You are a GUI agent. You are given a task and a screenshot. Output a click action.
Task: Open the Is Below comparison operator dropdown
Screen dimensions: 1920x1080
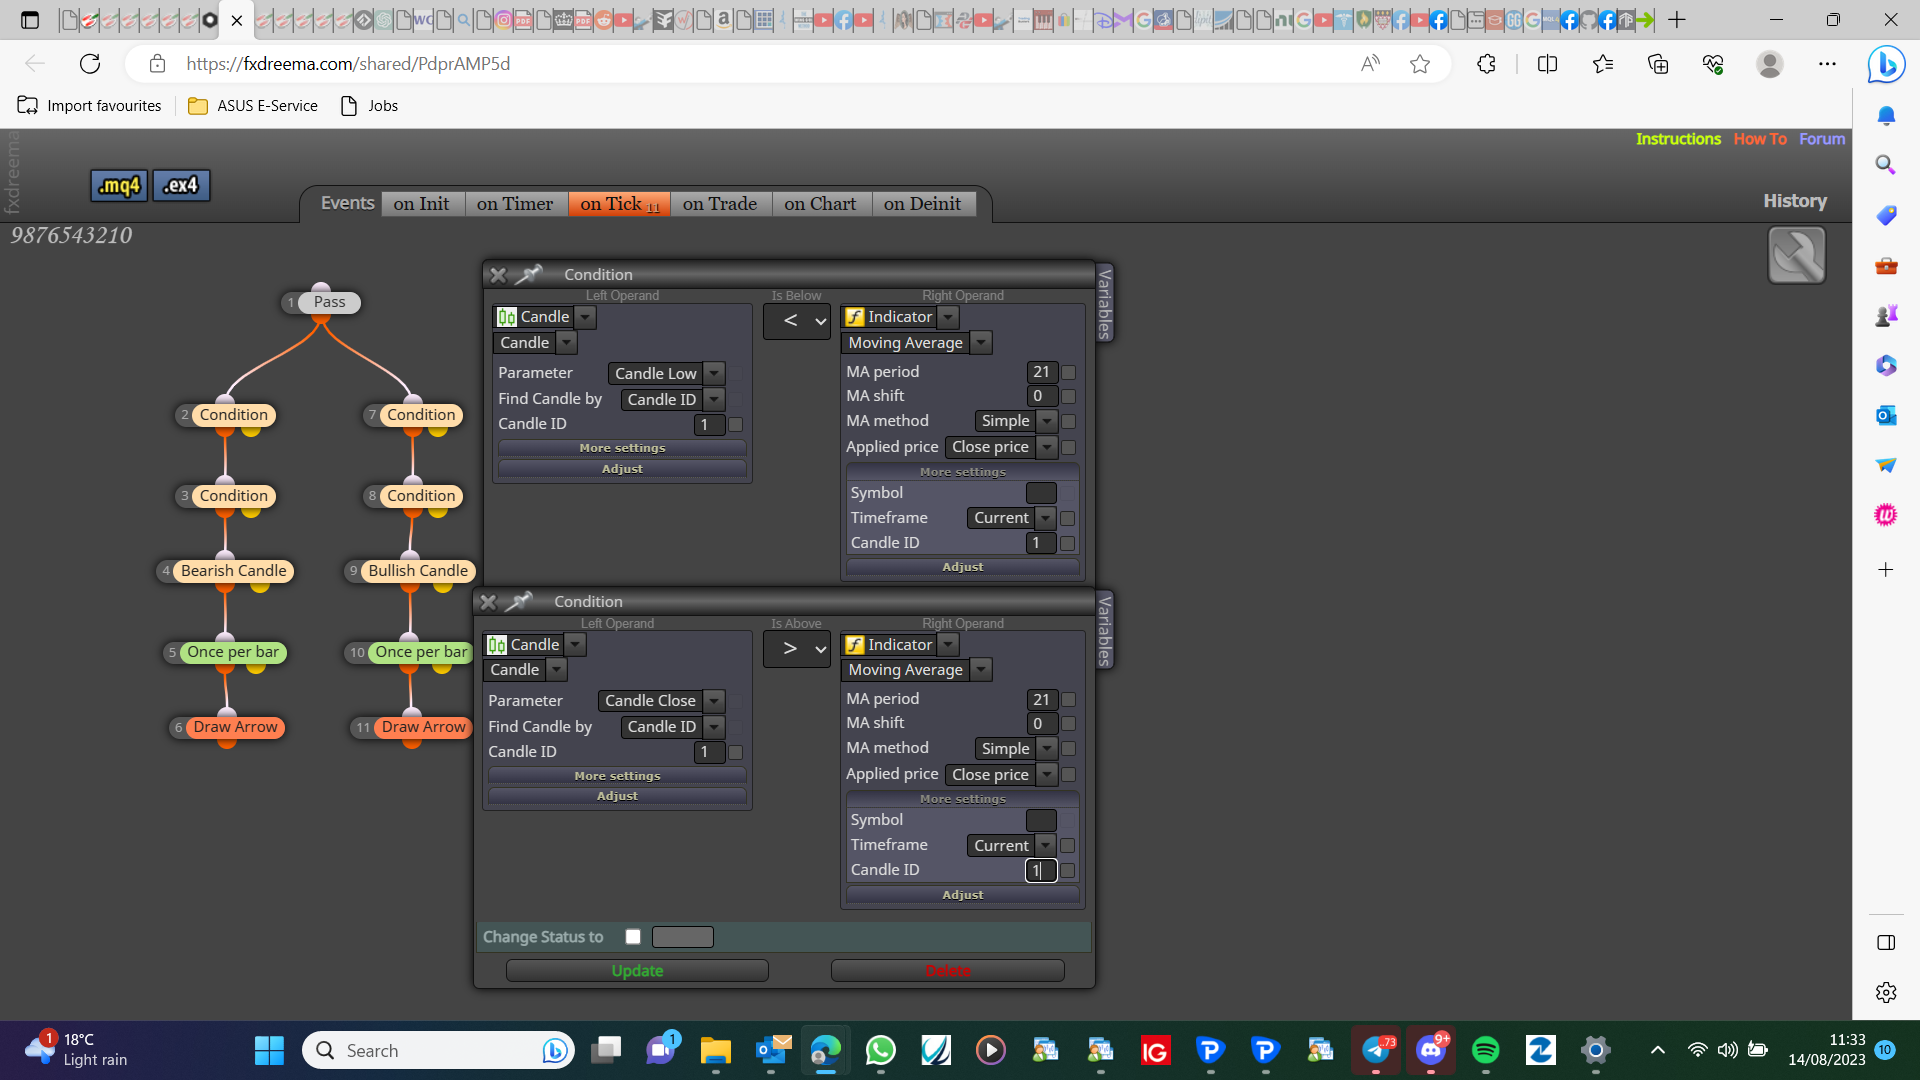[x=797, y=321]
